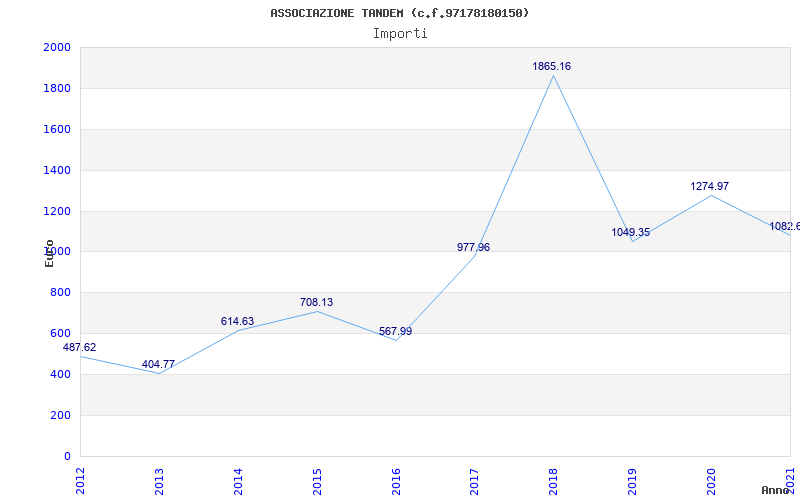Click the 0 y-axis tick label
Image resolution: width=800 pixels, height=500 pixels.
point(67,456)
